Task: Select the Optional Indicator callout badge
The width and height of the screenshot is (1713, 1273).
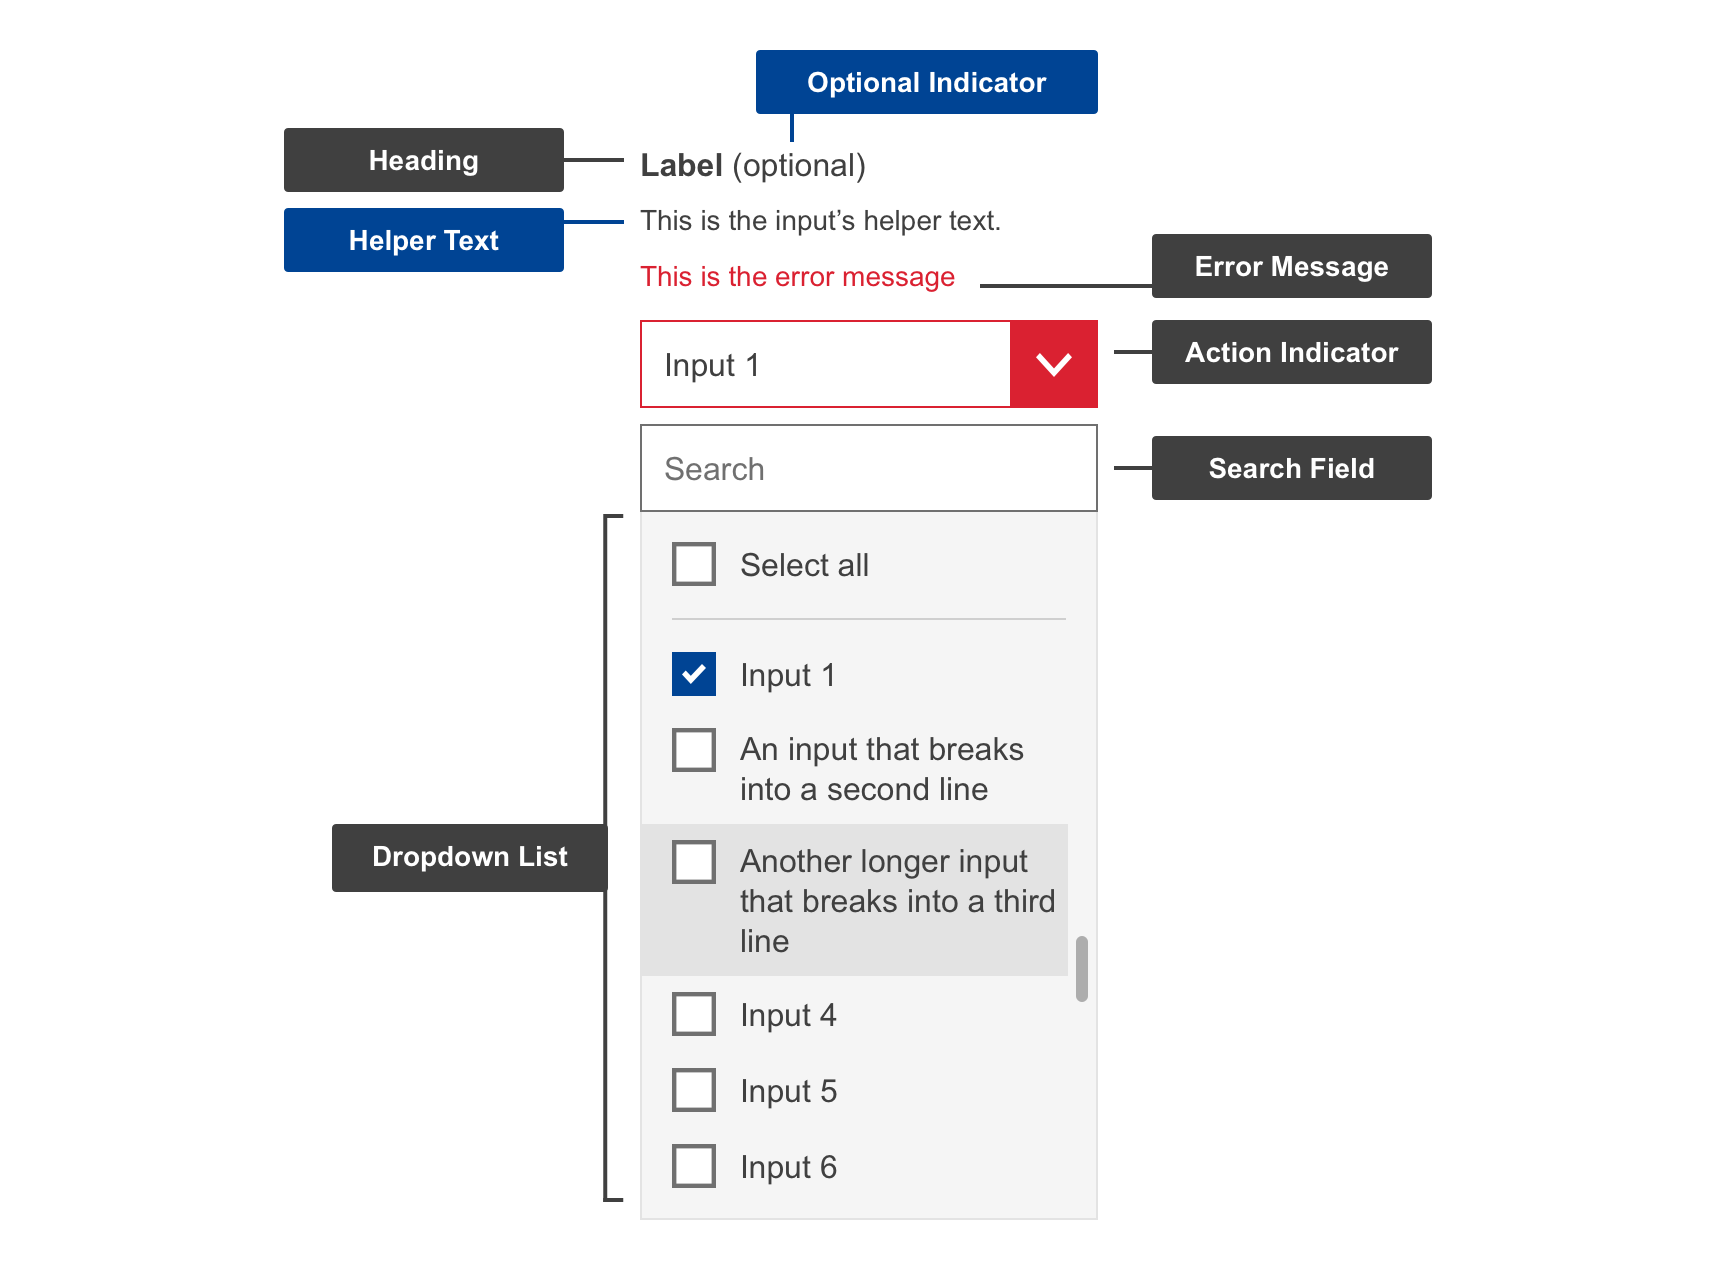Action: 925,82
